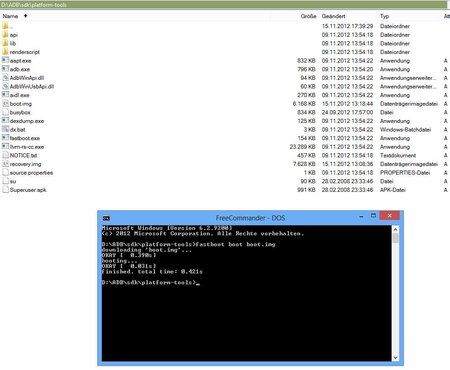
Task: Click the 15.11.2012 17:39:29 date entry
Action: (x=347, y=26)
